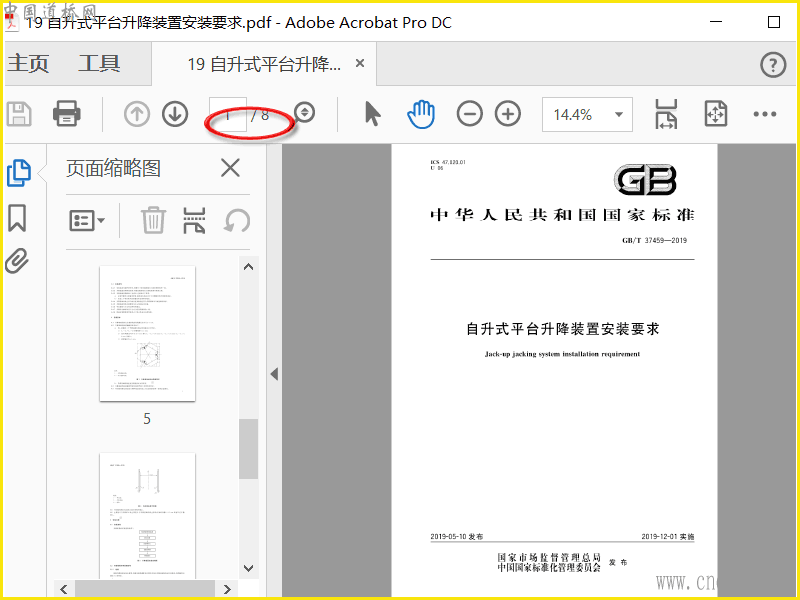Open the Attachments paperclip panel
Screen dimensions: 800x600
tap(17, 261)
